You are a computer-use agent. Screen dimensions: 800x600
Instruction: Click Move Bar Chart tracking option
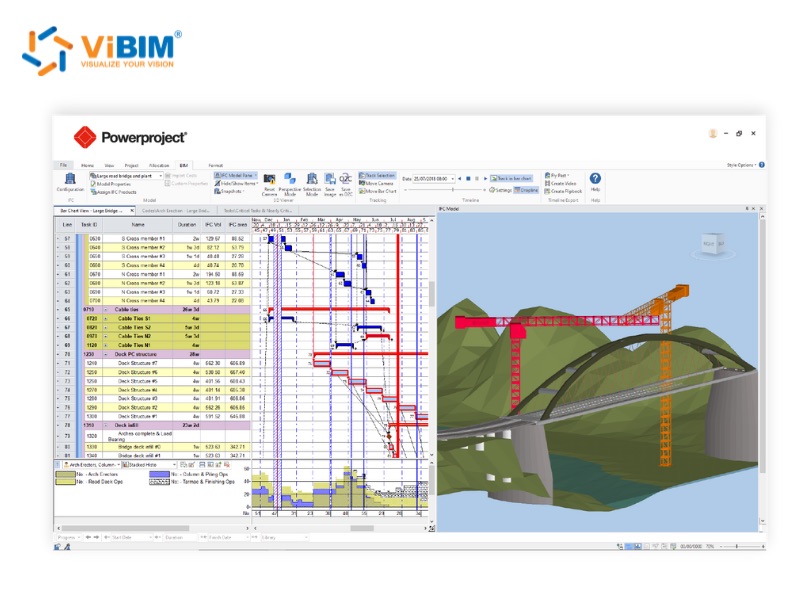pos(378,191)
